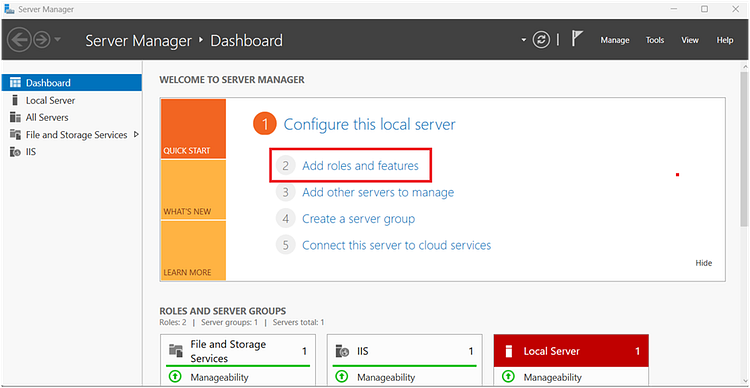Click Server Manager breadcrumb in header
750x388 pixels.
point(138,41)
